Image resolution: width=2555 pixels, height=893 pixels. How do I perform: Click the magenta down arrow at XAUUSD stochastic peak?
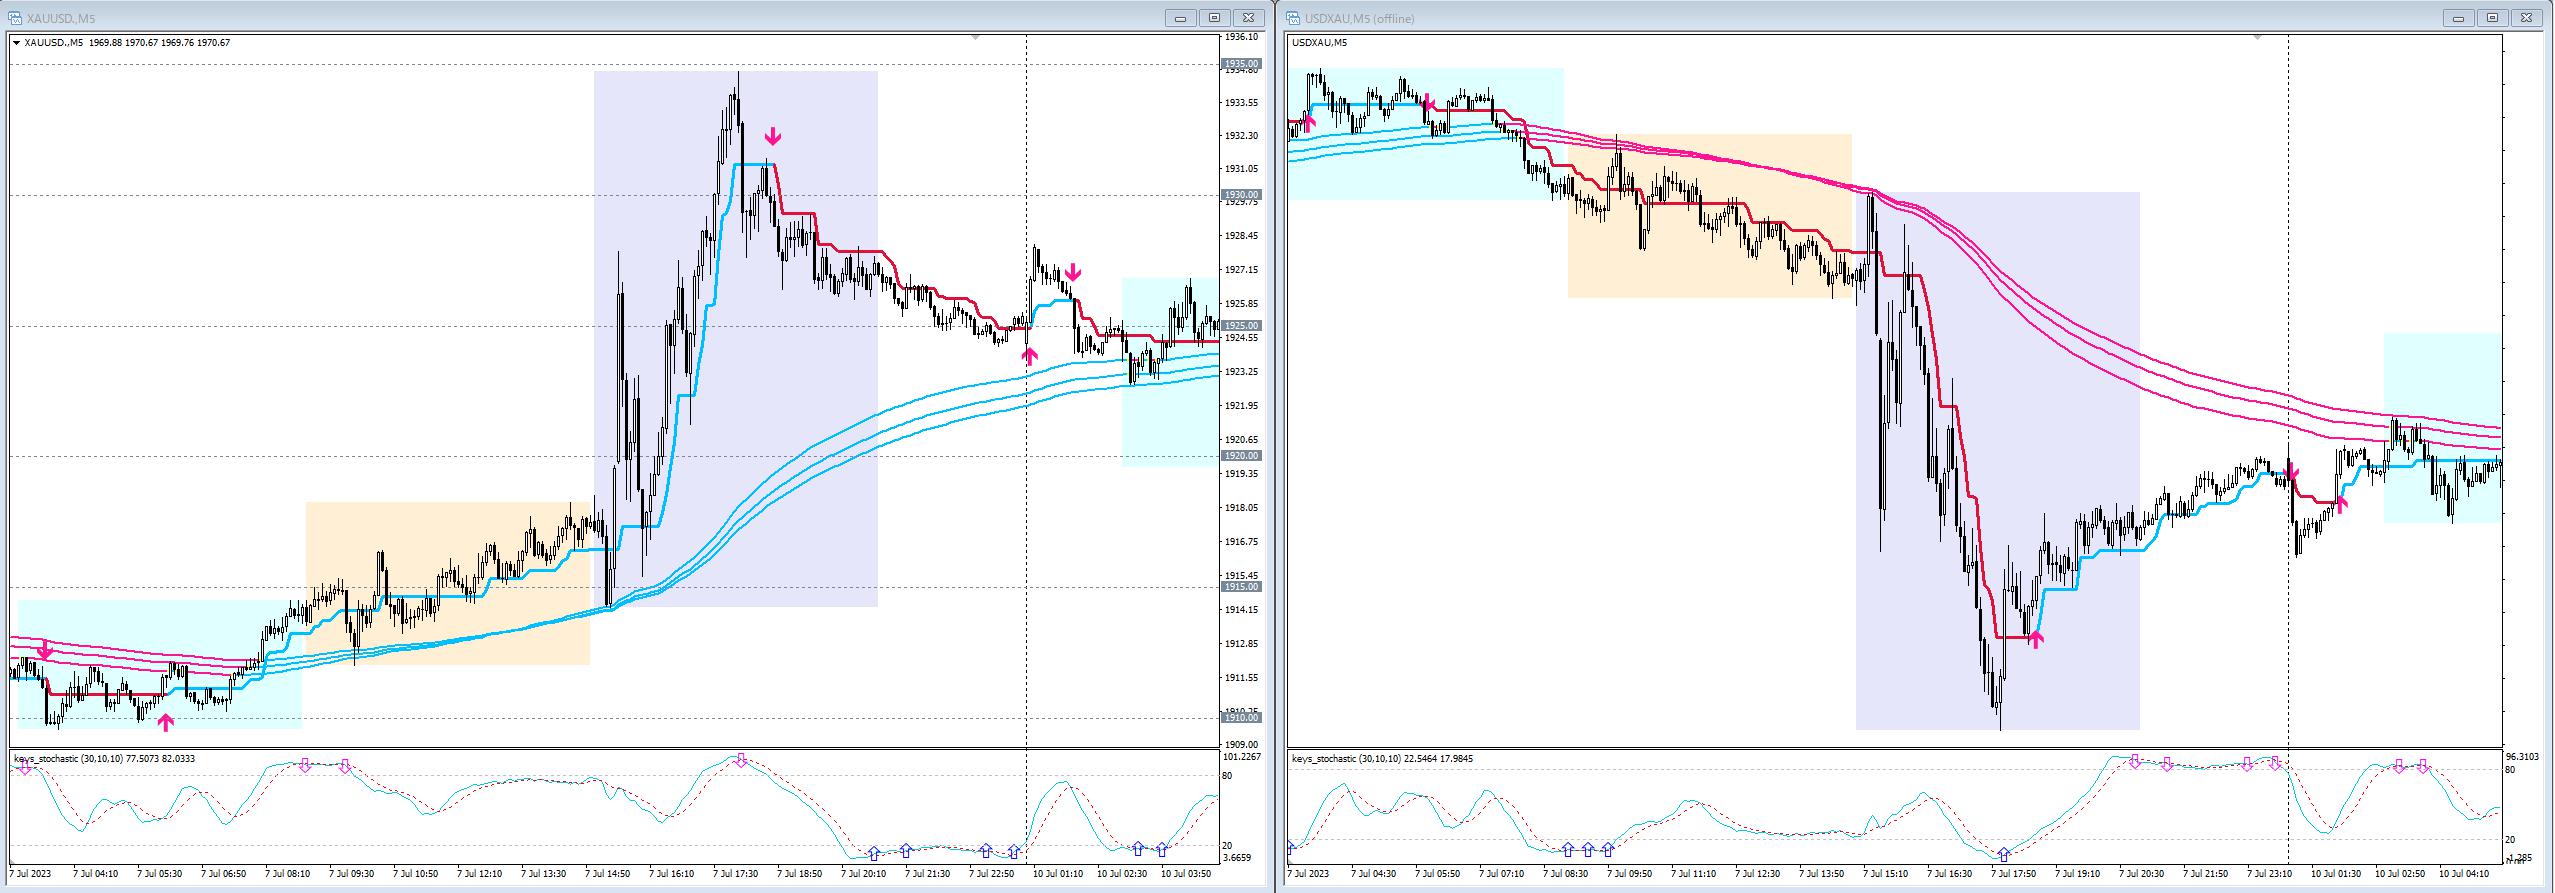tap(741, 761)
